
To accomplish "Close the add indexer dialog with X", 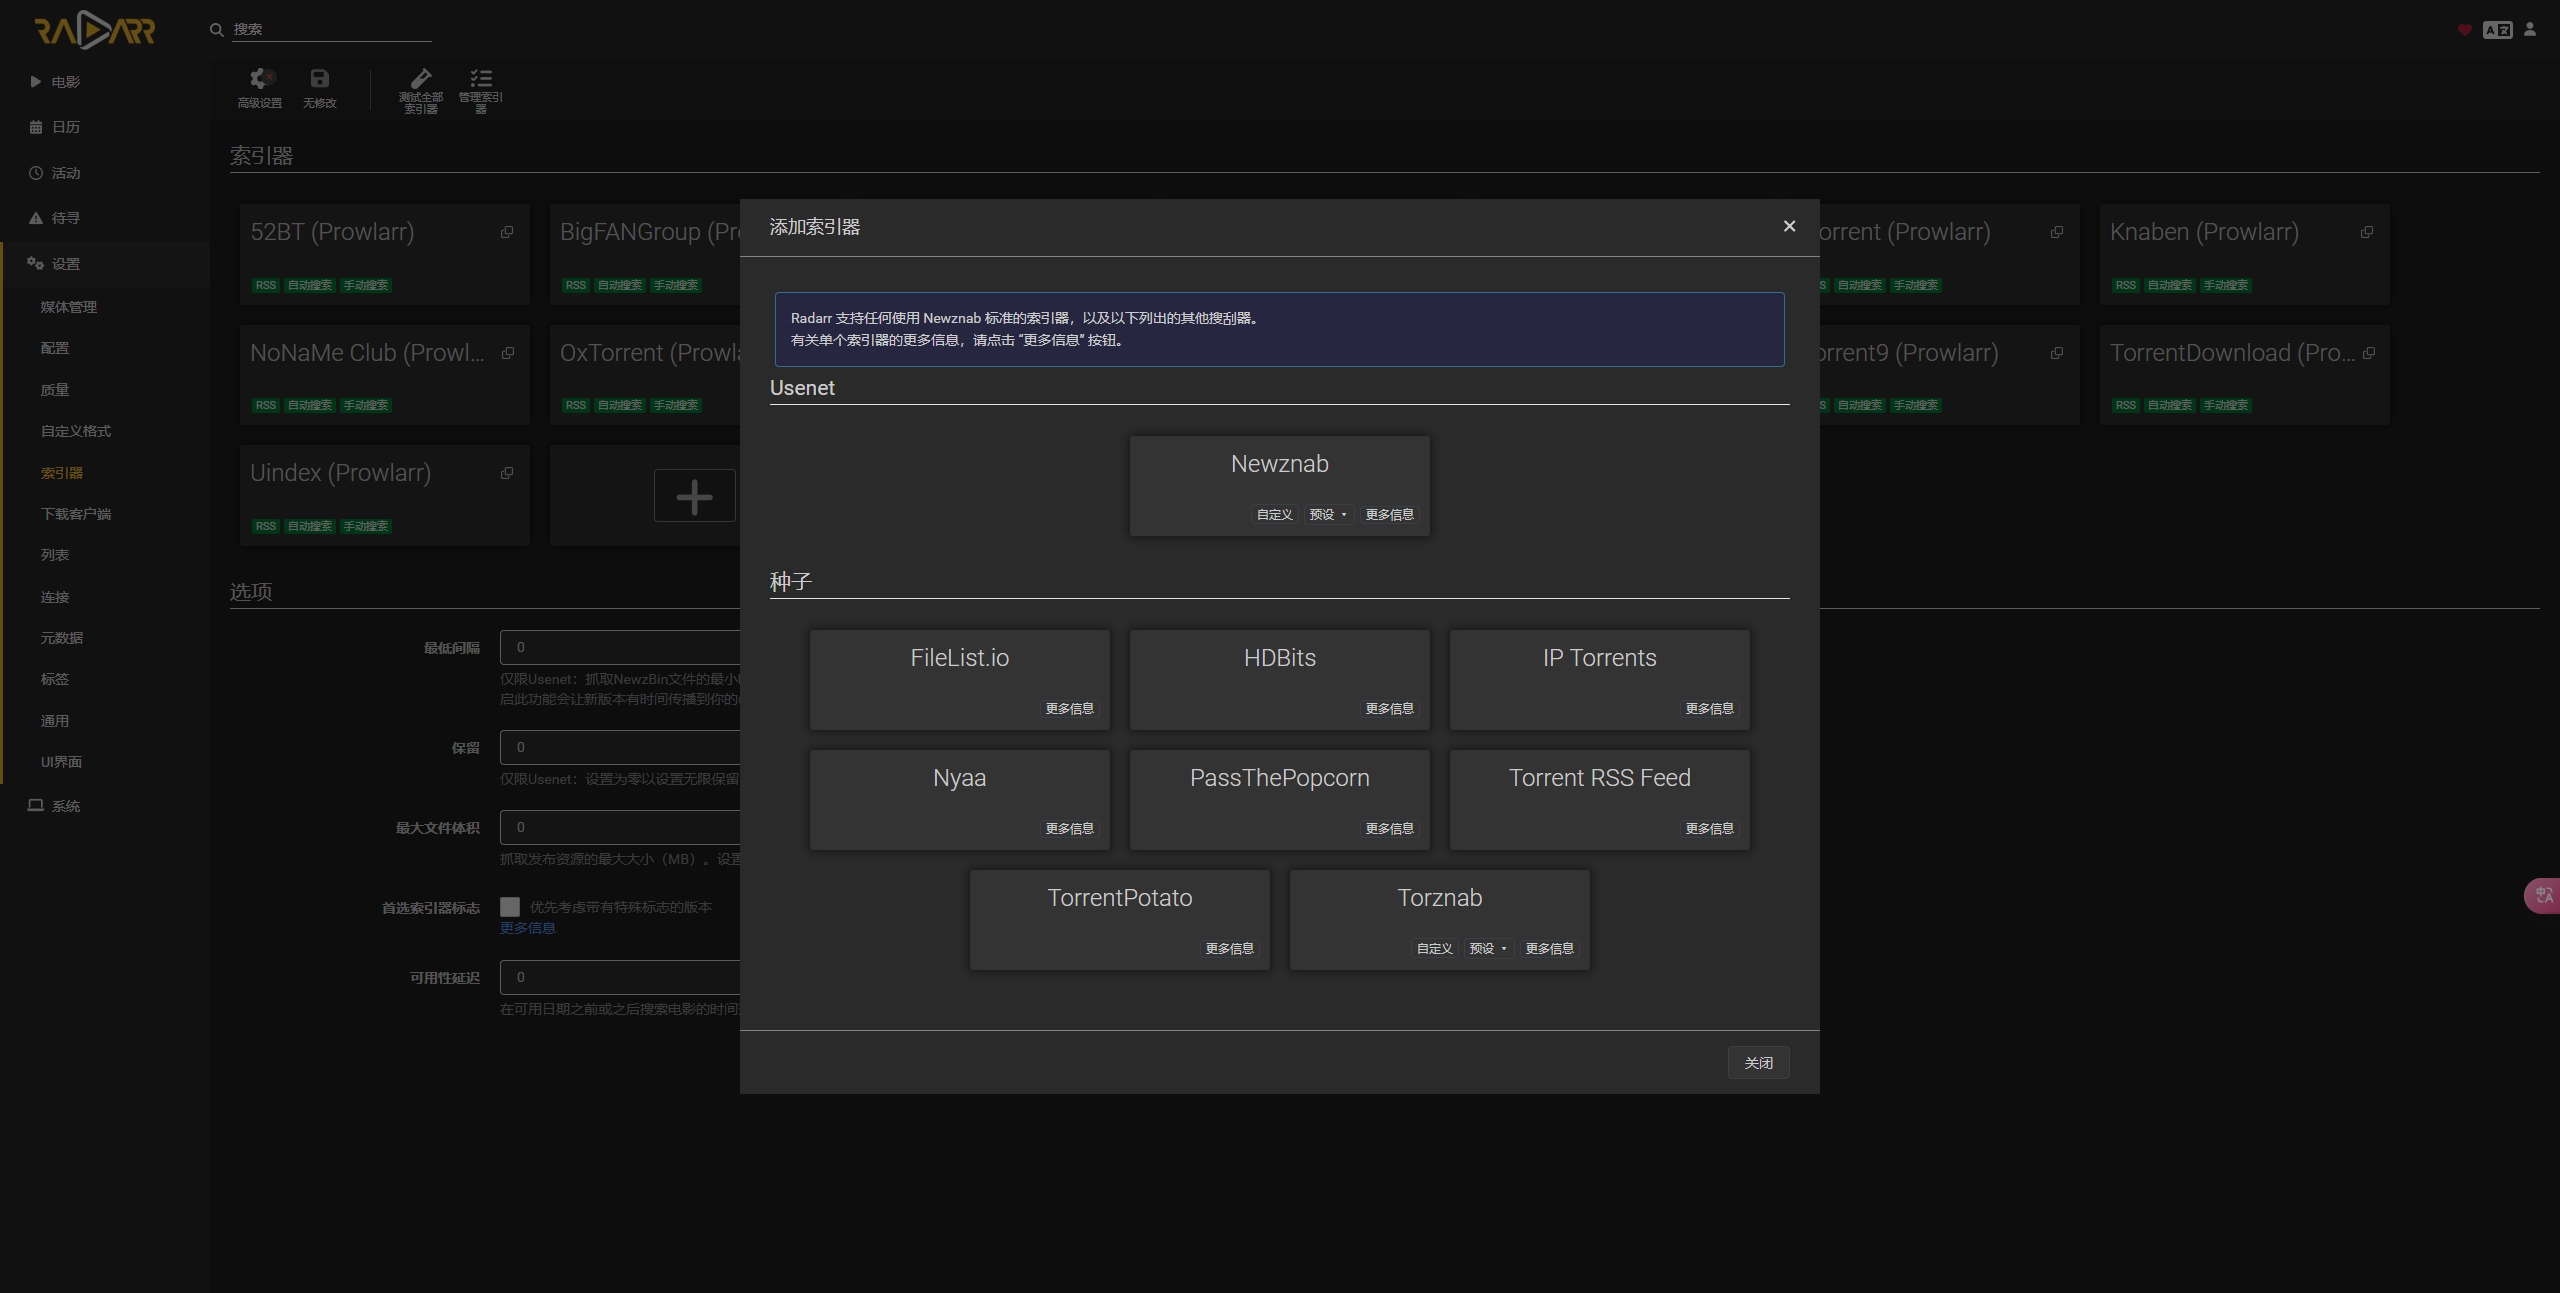I will click(1790, 226).
